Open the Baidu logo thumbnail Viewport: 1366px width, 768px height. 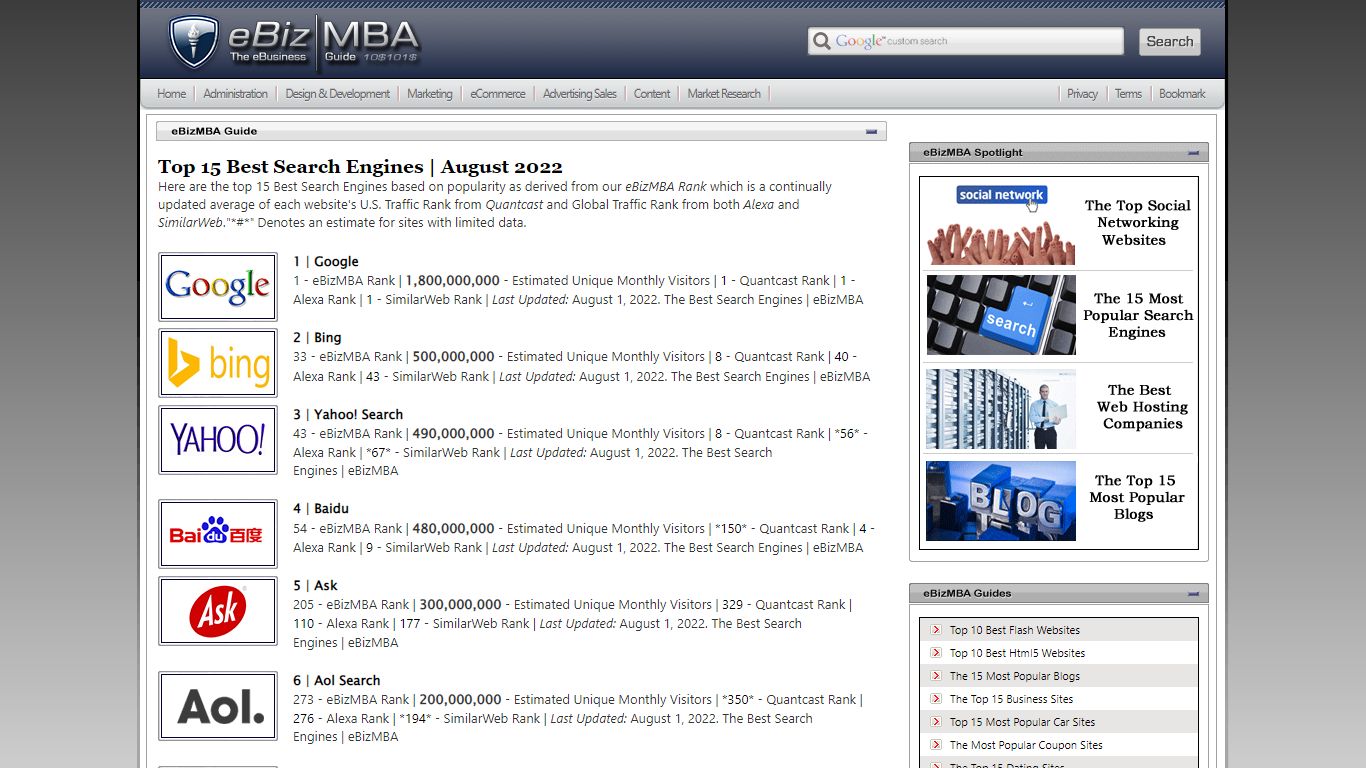click(x=218, y=534)
